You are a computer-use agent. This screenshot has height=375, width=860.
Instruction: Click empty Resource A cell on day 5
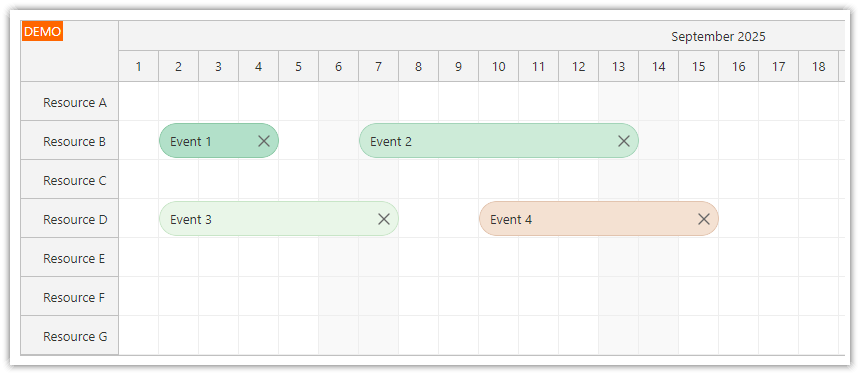pos(298,101)
